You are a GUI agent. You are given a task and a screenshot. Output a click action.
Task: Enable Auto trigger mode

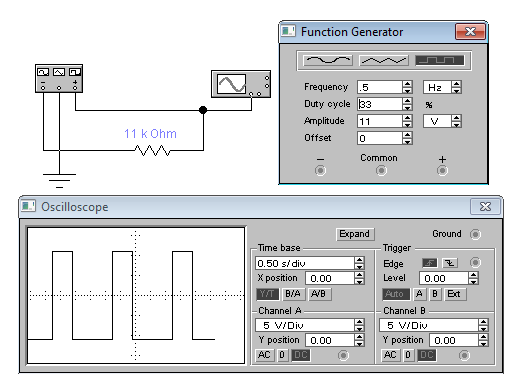(395, 294)
